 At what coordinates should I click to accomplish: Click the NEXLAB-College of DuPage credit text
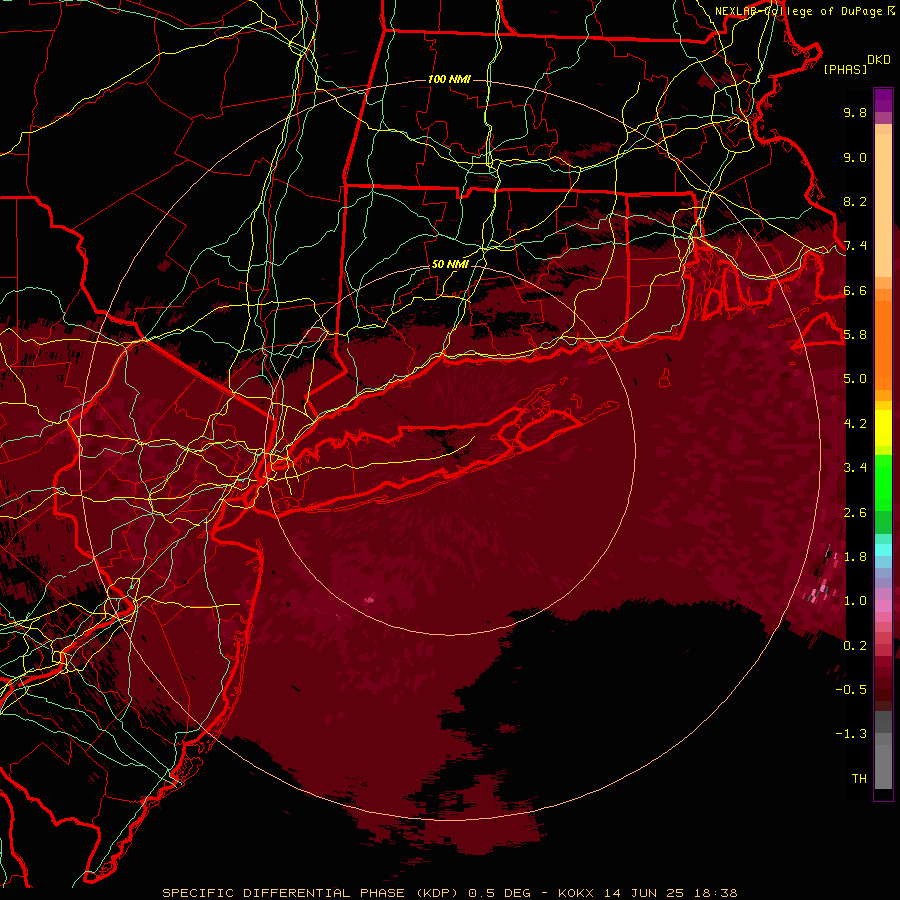point(799,11)
